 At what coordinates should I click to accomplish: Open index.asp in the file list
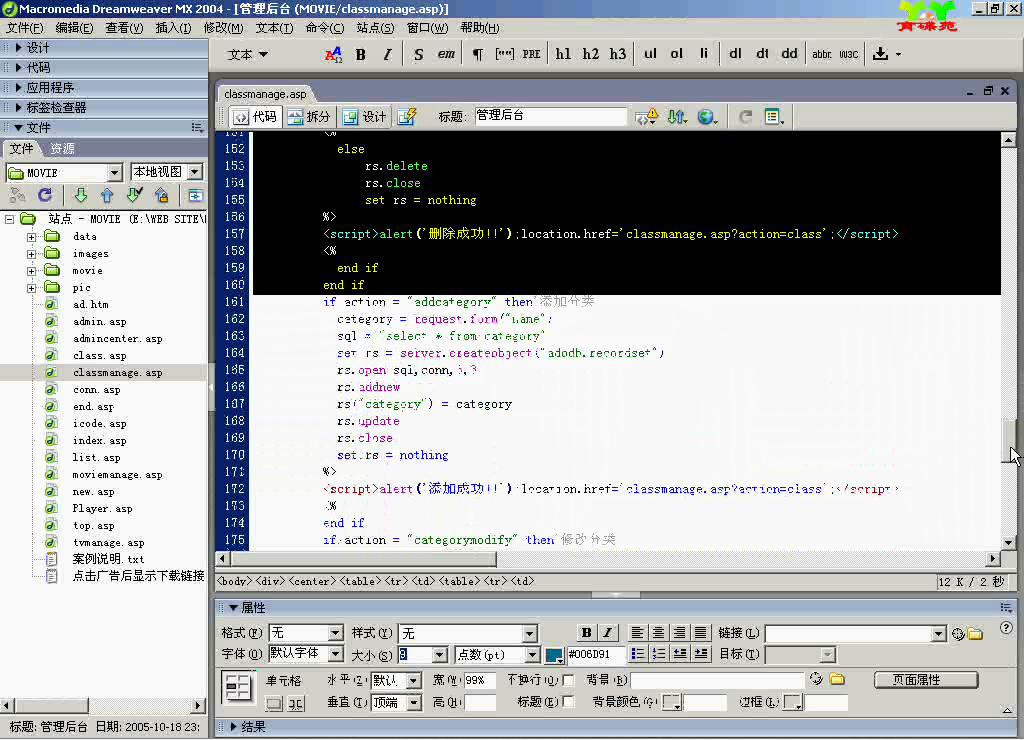point(99,441)
